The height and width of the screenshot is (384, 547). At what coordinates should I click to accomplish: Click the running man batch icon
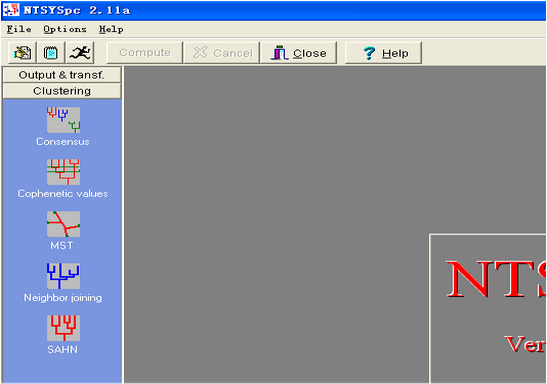(80, 53)
